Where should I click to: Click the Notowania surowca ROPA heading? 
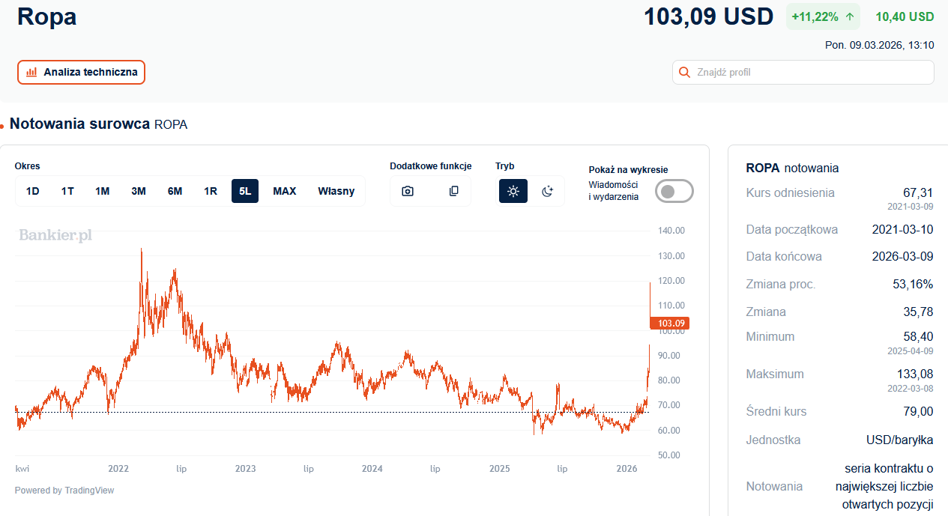coord(99,124)
